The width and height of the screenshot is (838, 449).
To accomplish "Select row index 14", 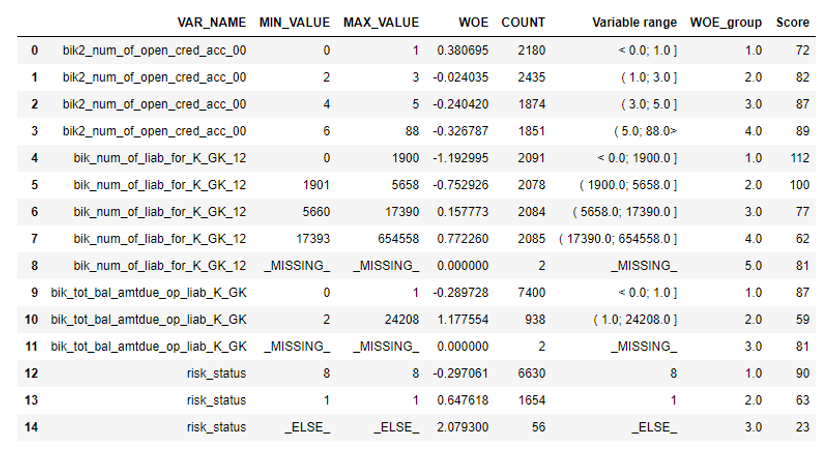I will tap(31, 427).
